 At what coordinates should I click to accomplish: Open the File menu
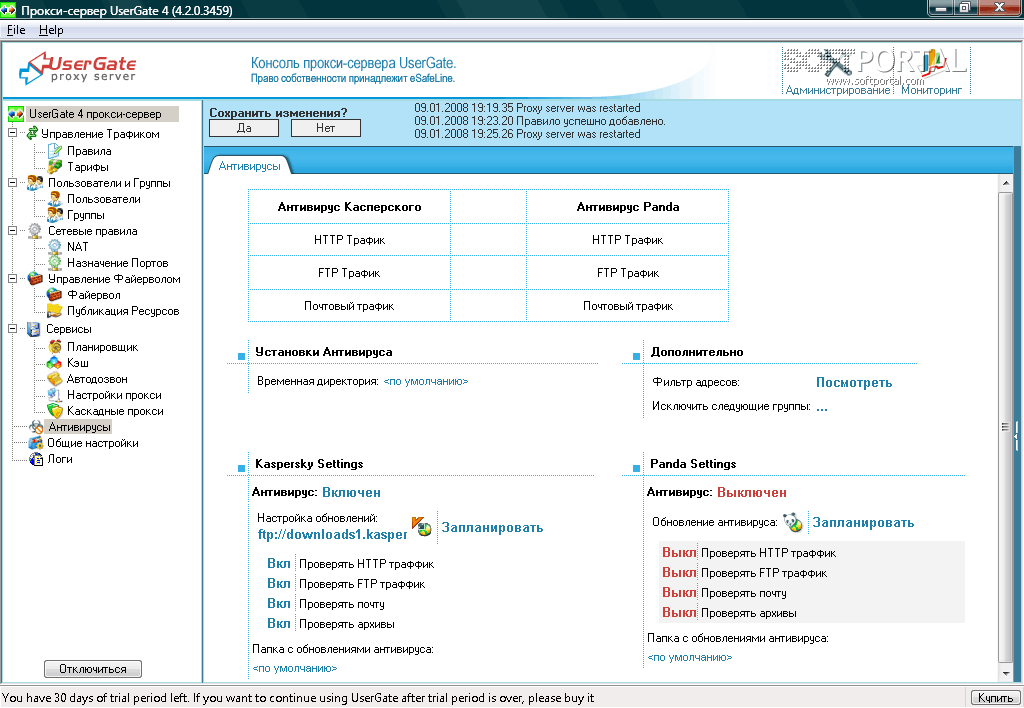16,30
